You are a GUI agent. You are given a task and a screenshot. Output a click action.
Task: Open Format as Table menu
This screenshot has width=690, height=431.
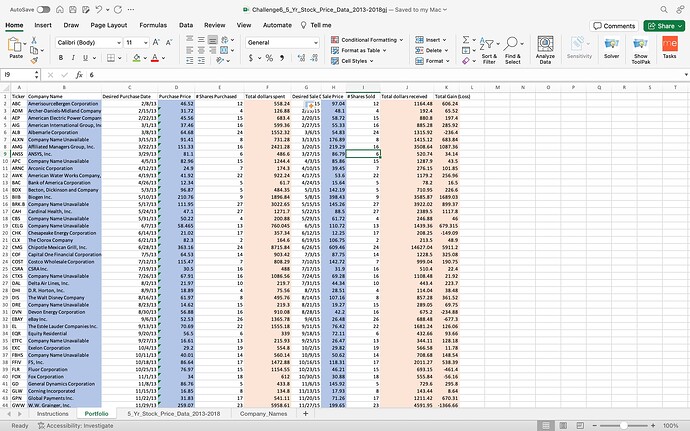pos(359,50)
